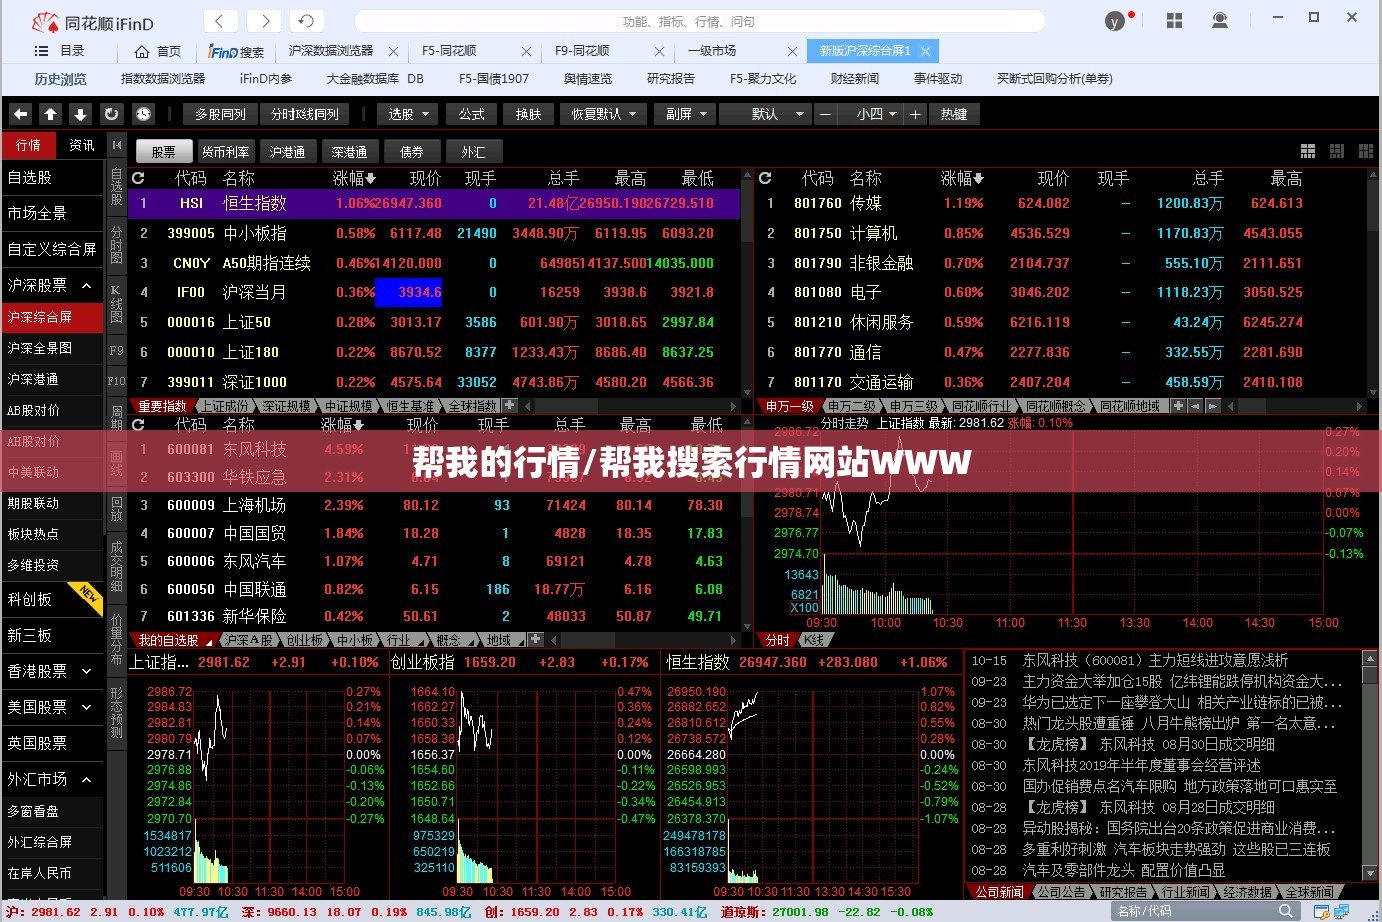Click the 多股同列 button
The height and width of the screenshot is (922, 1382).
220,114
